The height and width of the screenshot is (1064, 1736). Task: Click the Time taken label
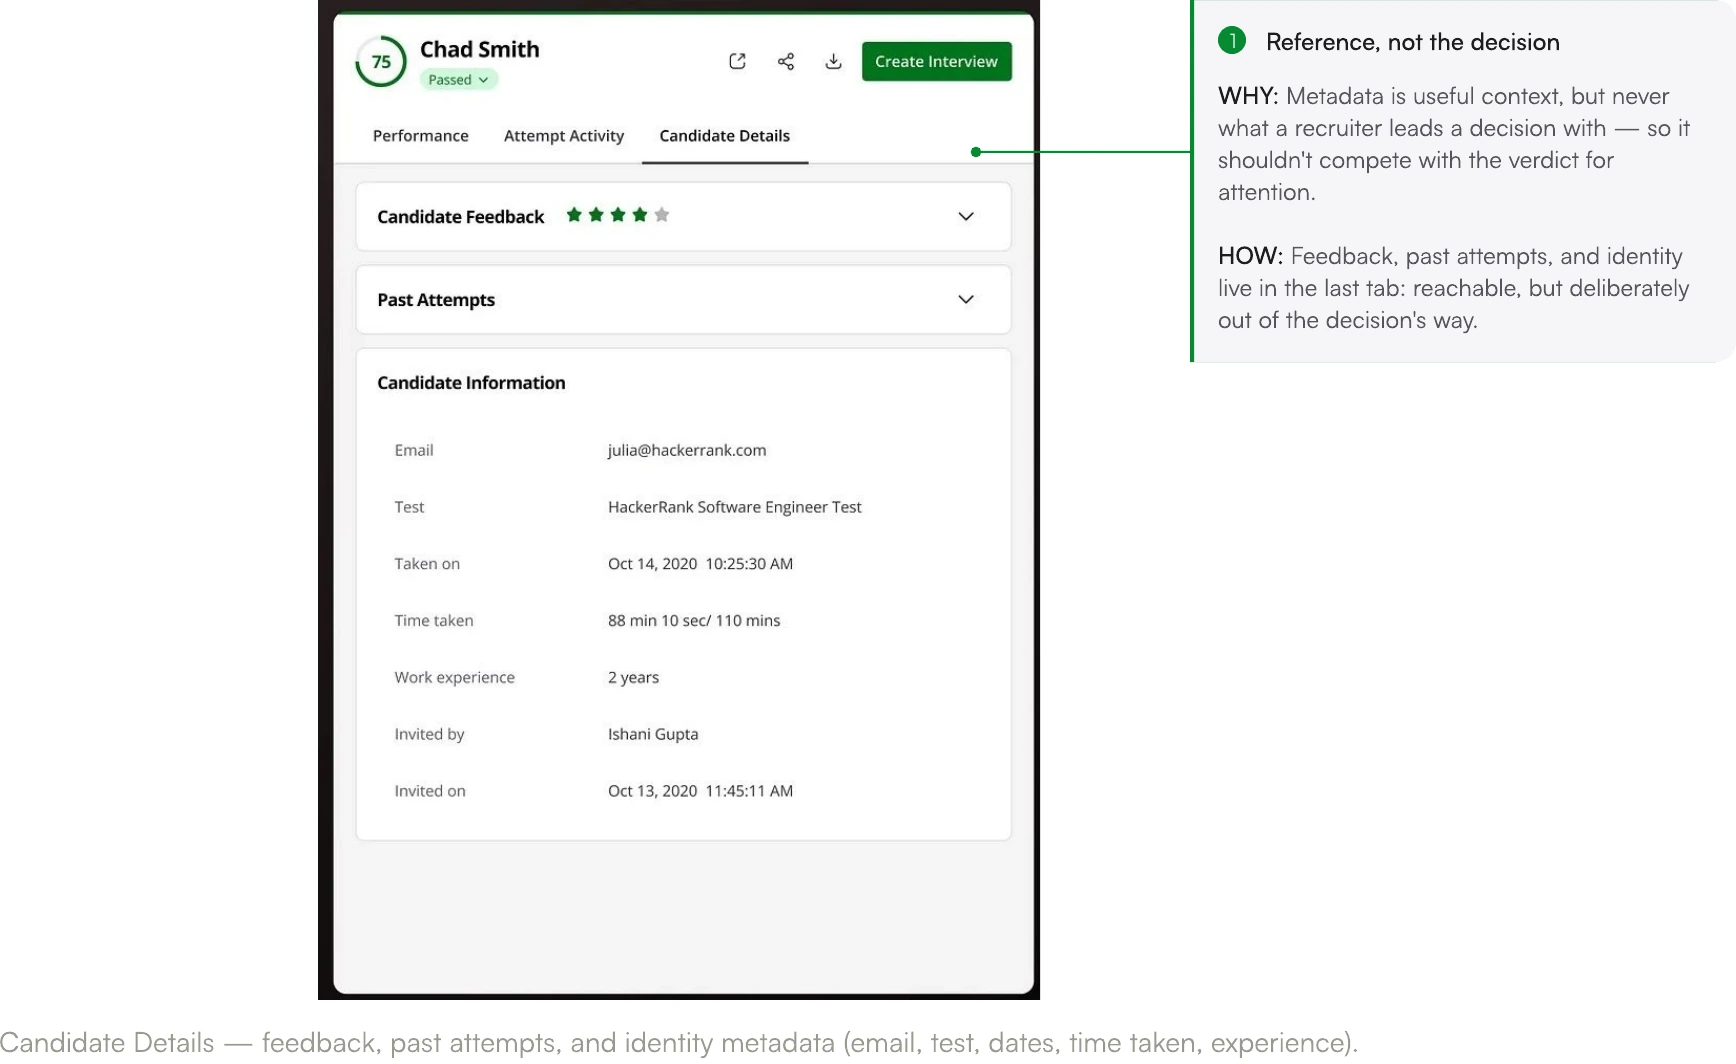pyautogui.click(x=434, y=620)
